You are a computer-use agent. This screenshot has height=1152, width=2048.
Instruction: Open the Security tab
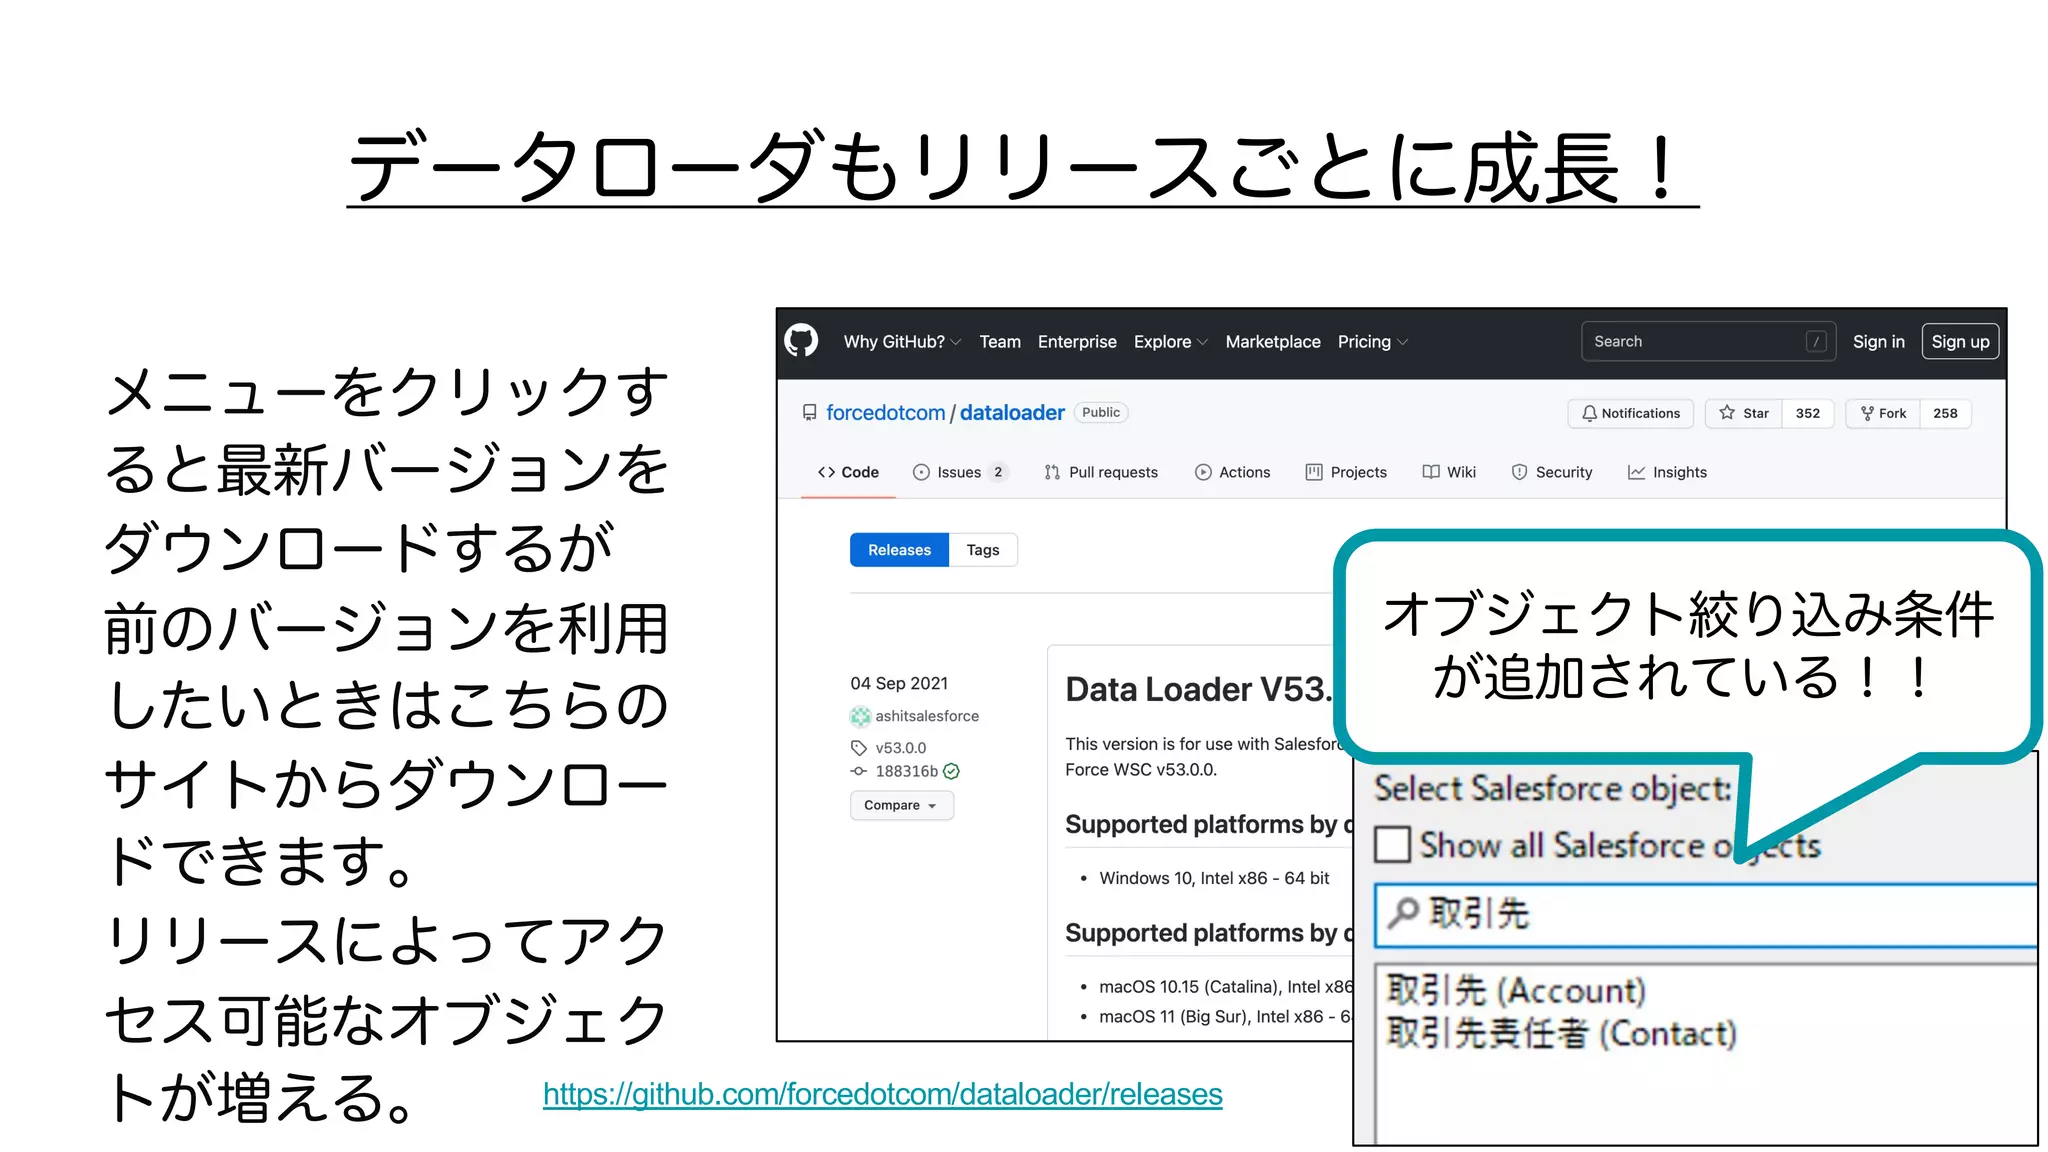click(1552, 472)
